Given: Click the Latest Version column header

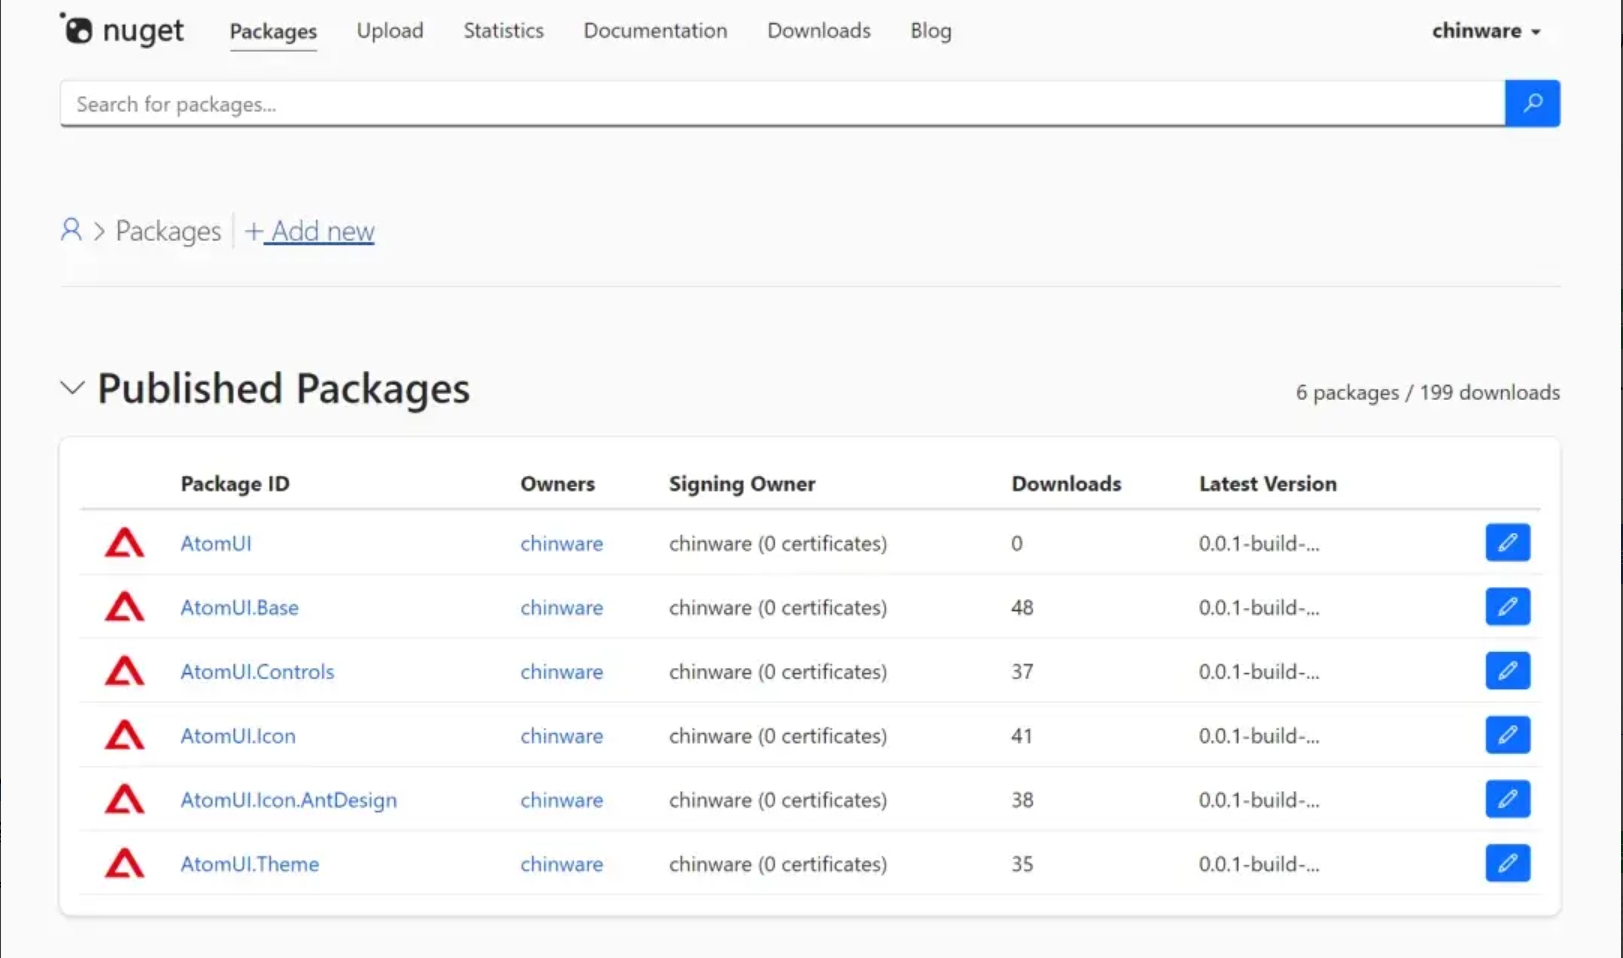Looking at the screenshot, I should [x=1267, y=483].
